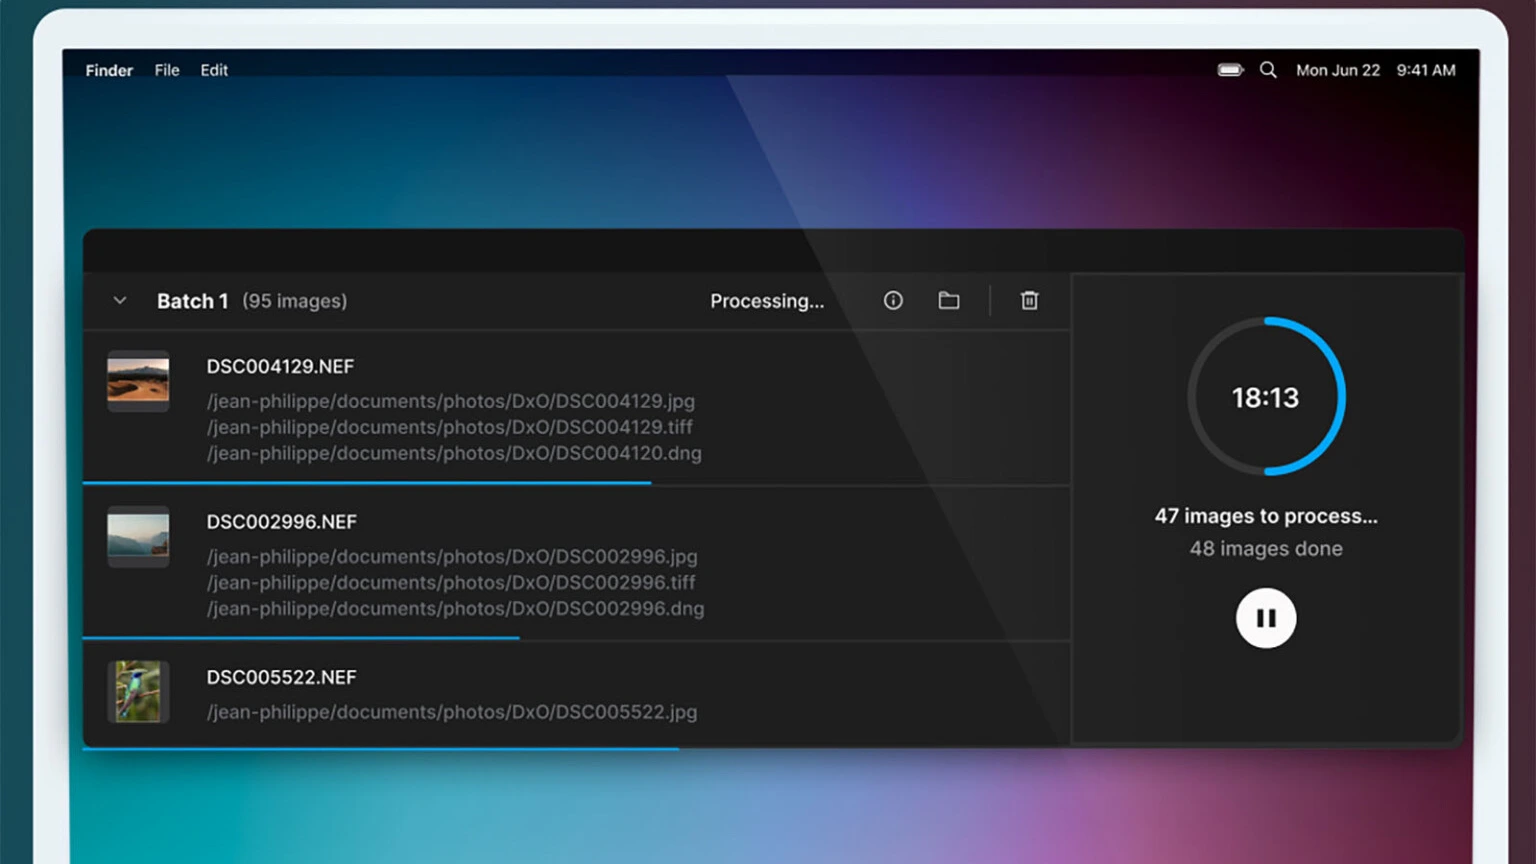This screenshot has height=864, width=1536.
Task: Select the DSC002996.NEF landscape thumbnail
Action: (138, 536)
